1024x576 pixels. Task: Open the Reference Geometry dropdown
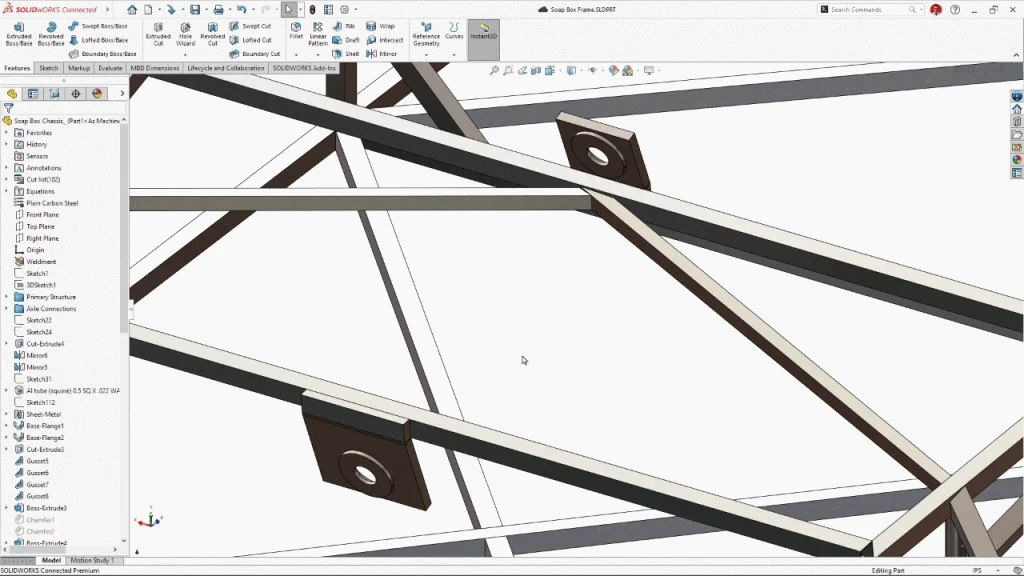point(426,35)
